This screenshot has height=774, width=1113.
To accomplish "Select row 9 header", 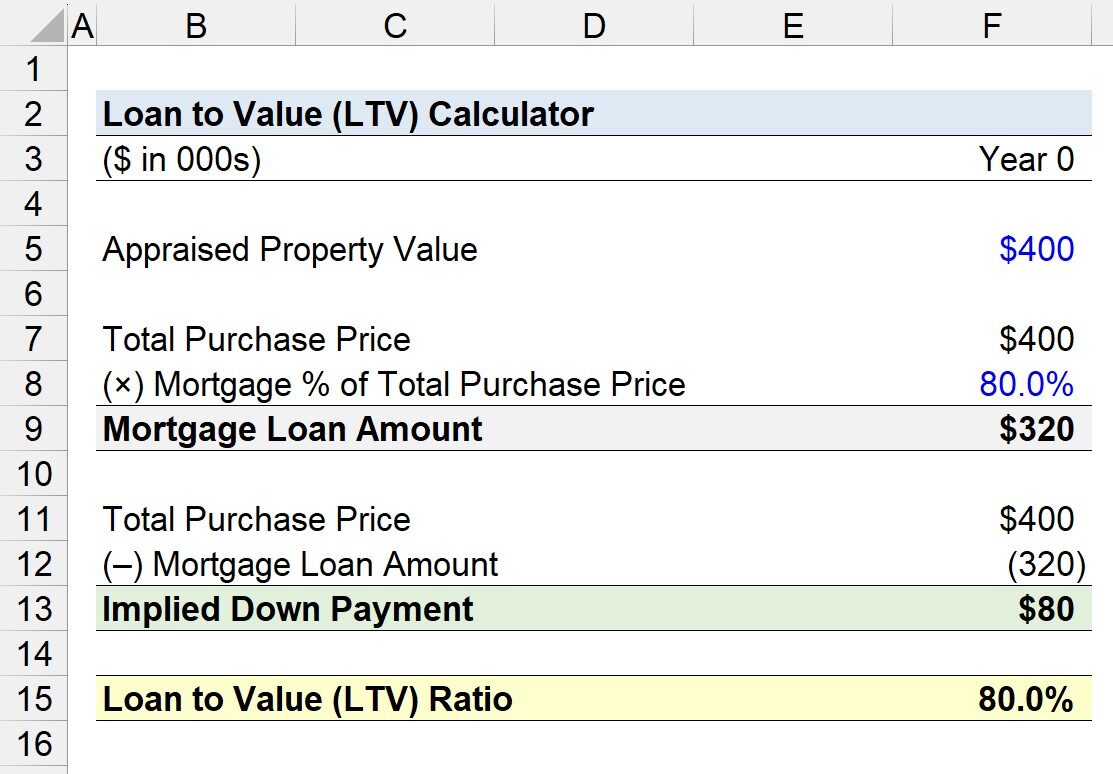I will click(x=33, y=428).
